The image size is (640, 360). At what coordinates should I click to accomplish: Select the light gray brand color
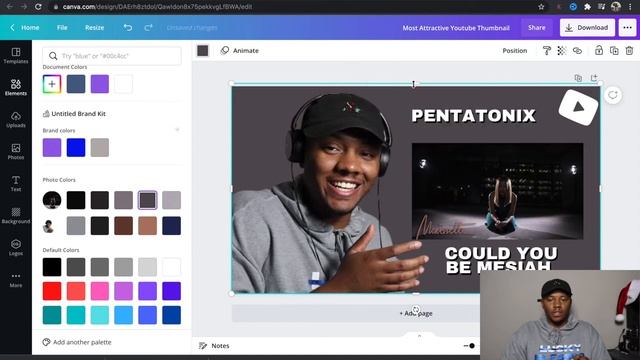[100, 147]
